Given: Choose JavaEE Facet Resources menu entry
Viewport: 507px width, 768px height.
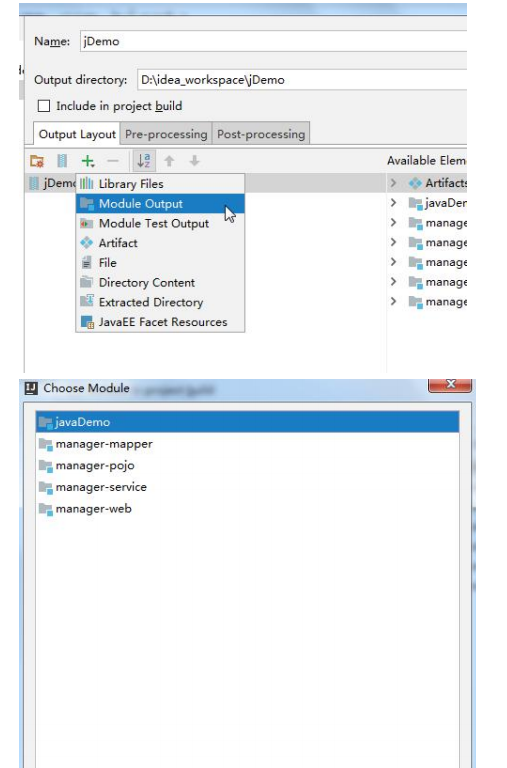Looking at the screenshot, I should point(160,322).
